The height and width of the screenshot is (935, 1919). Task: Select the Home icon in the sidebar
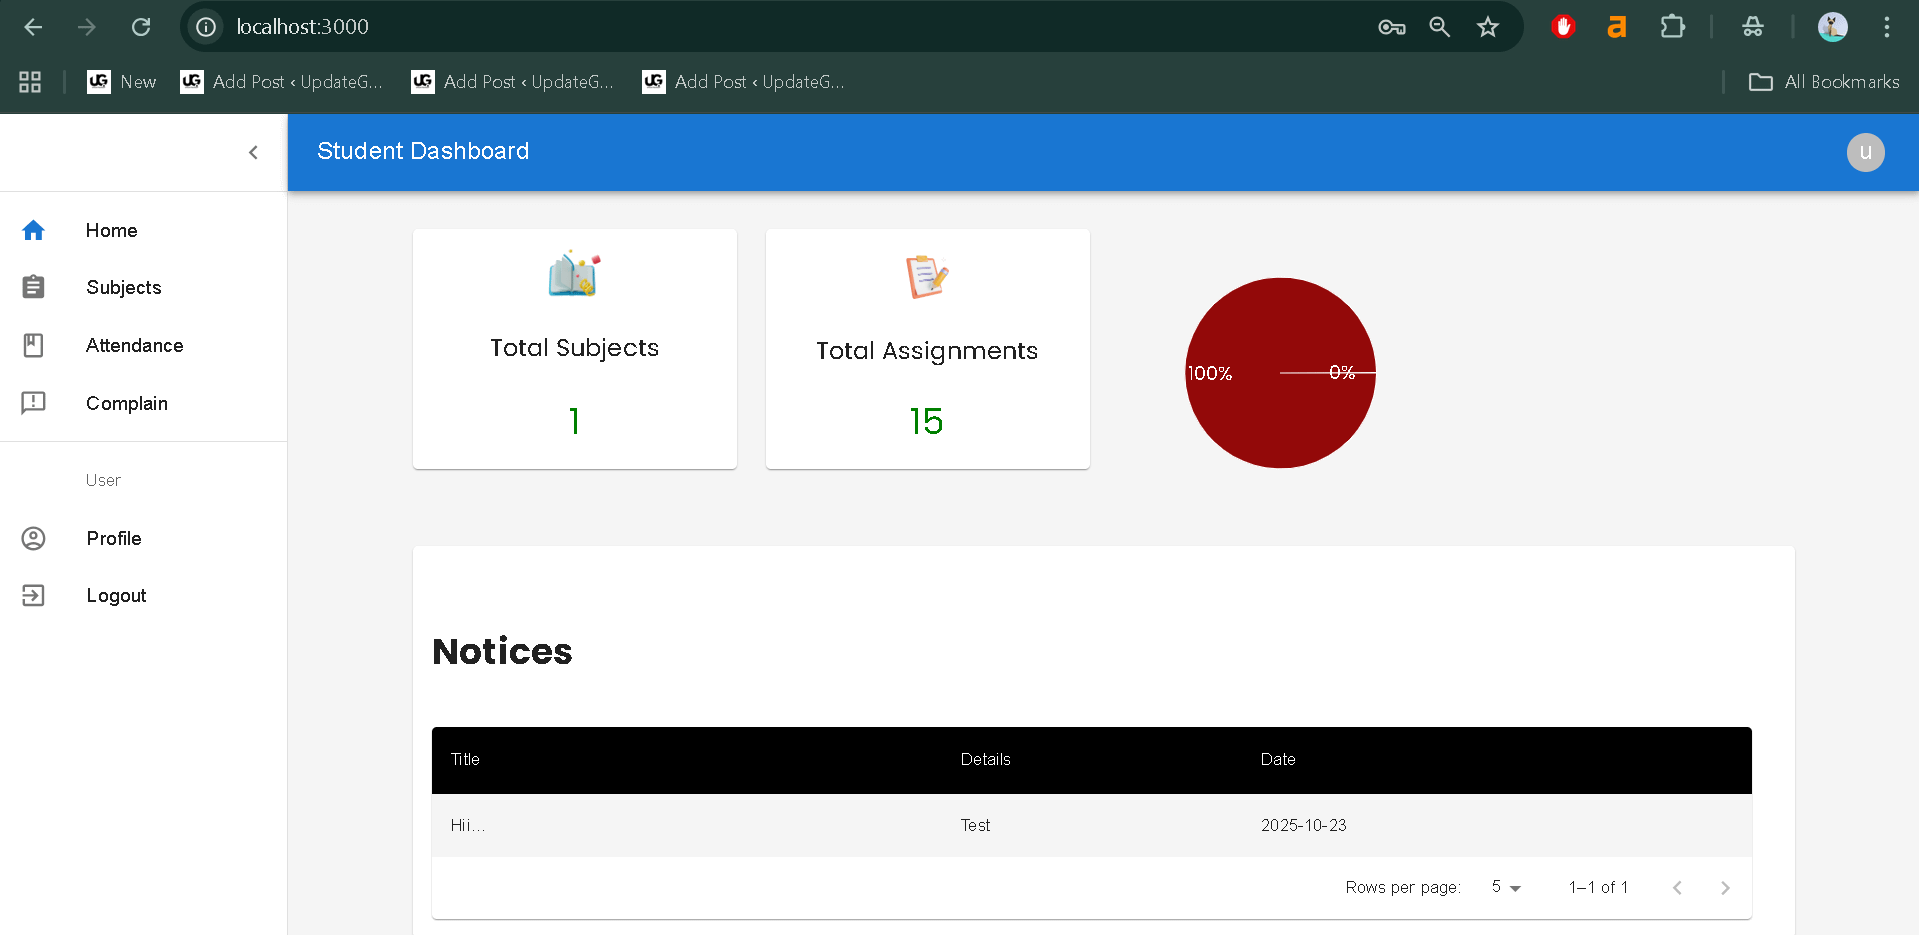(x=33, y=230)
